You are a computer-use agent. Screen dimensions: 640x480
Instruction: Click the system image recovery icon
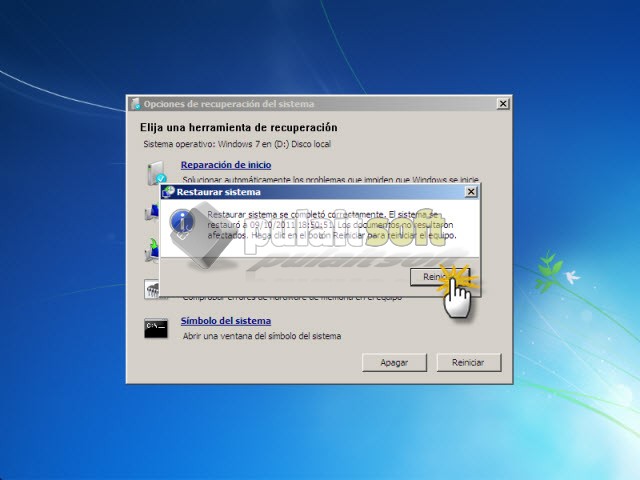click(x=151, y=250)
